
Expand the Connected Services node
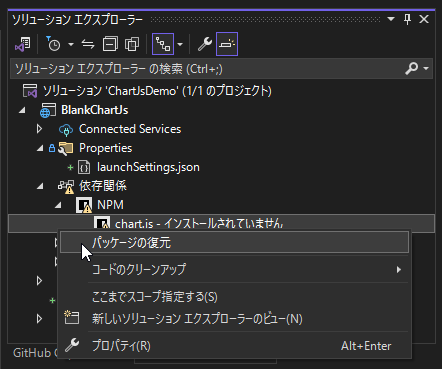click(39, 129)
